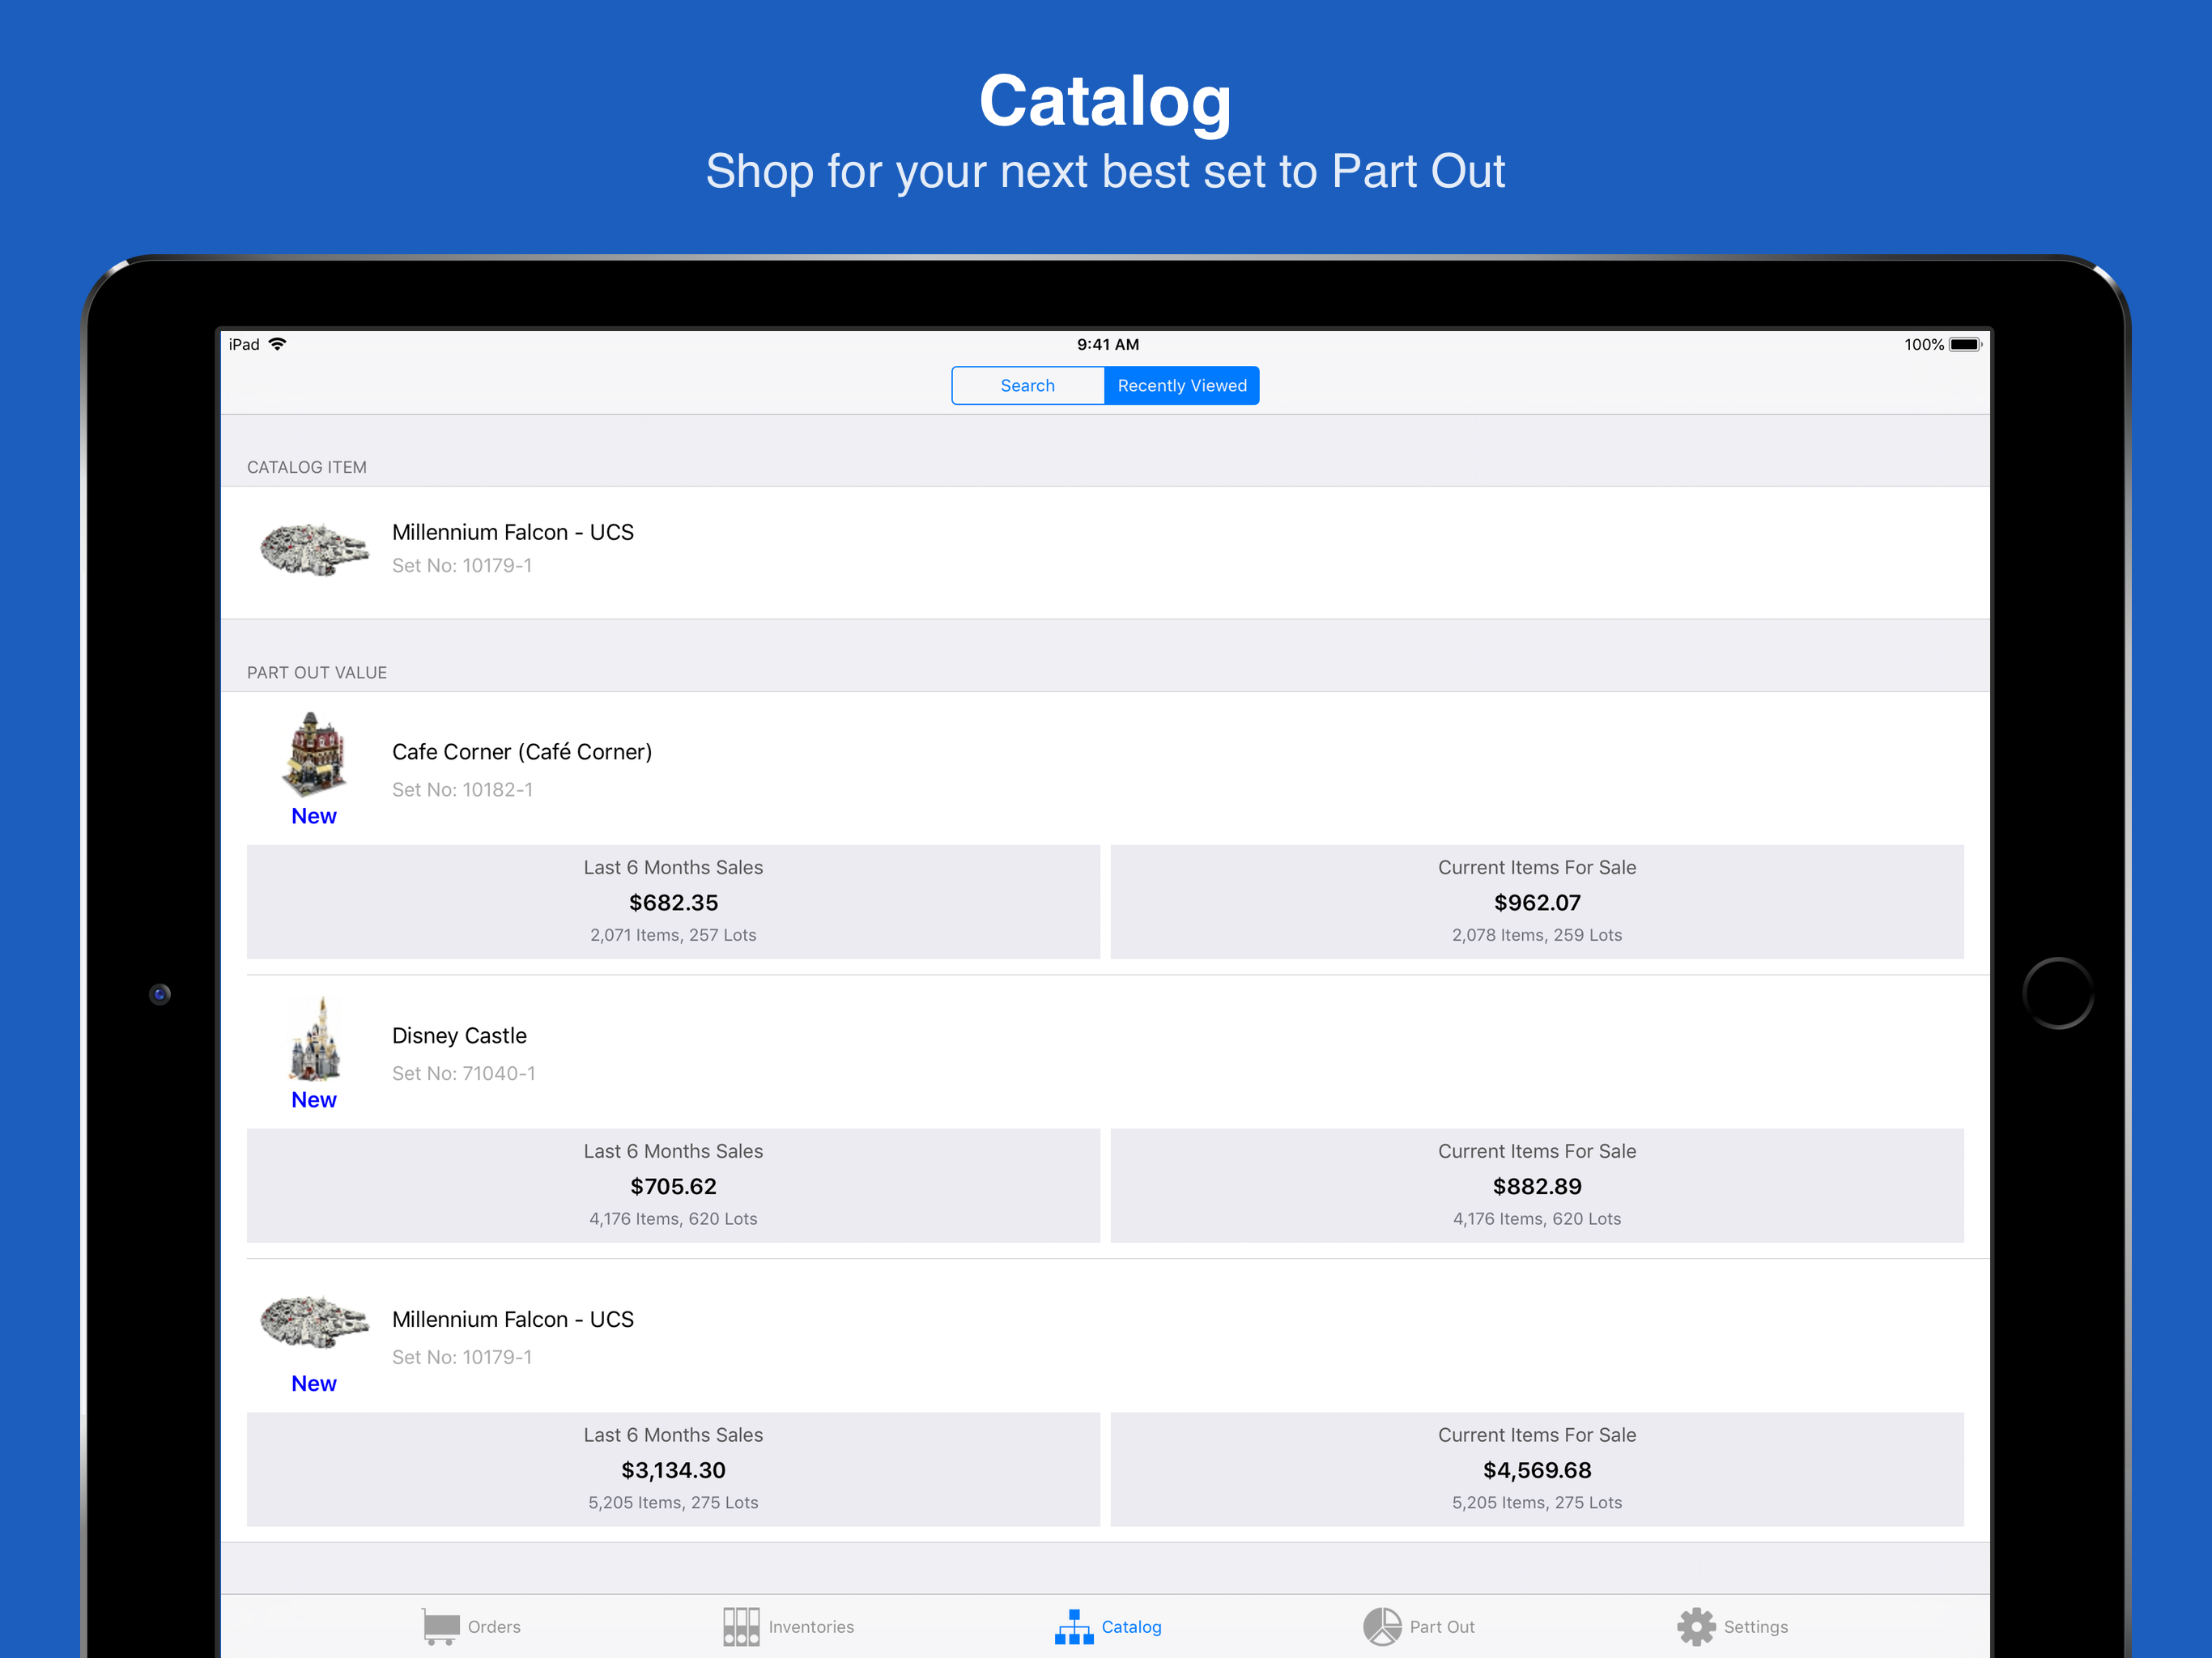View Disney Castle Current Items For Sale
This screenshot has width=2212, height=1658.
point(1537,1185)
